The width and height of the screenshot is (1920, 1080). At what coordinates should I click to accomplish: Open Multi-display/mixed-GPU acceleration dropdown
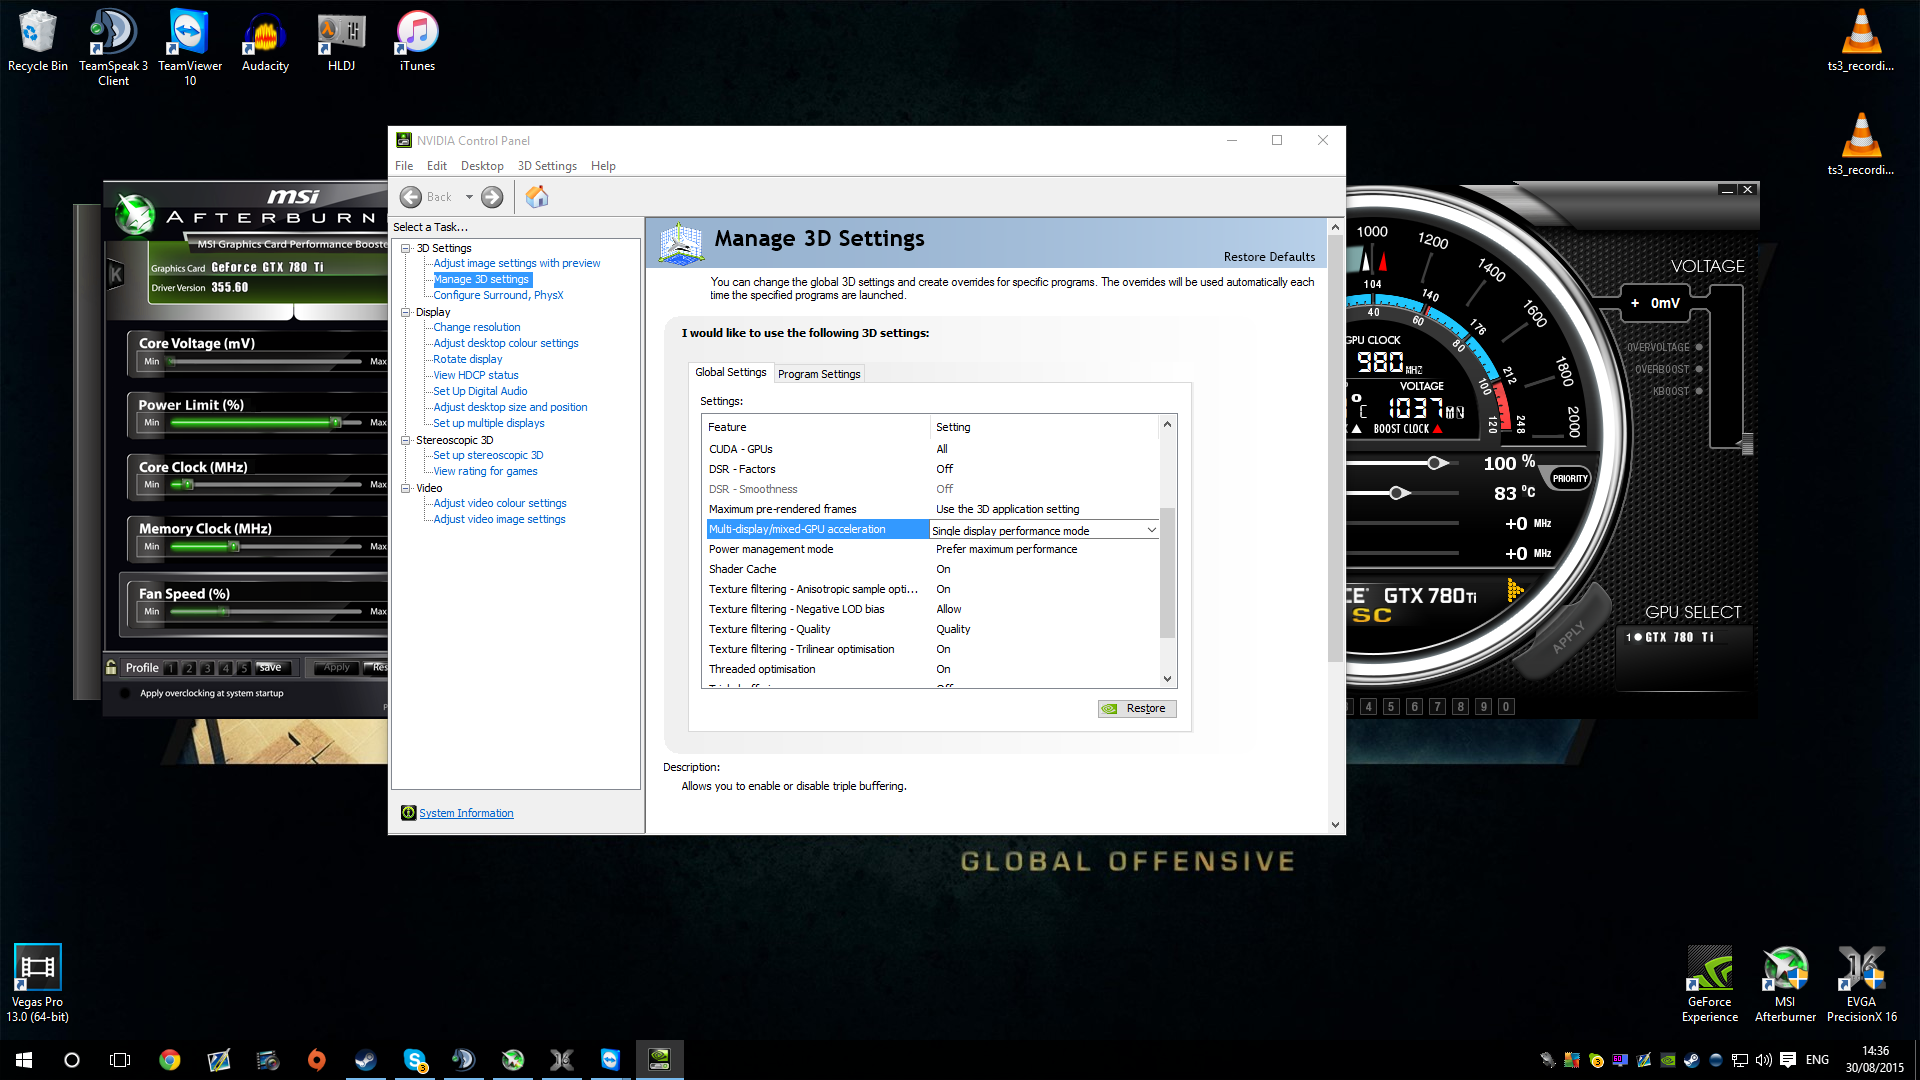1151,530
